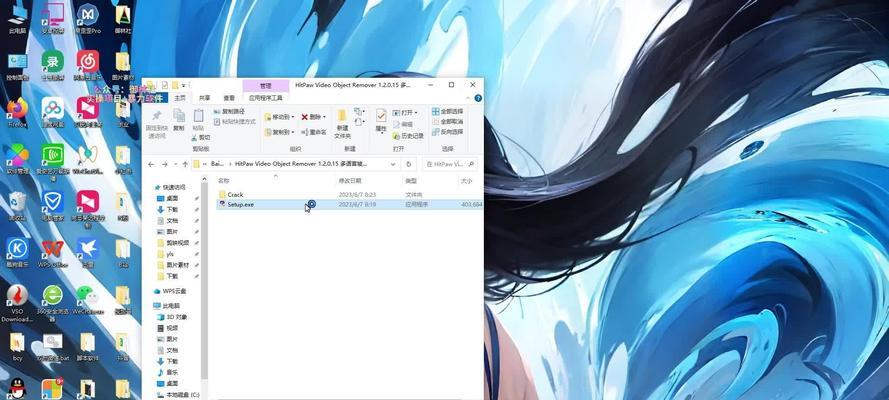Click 粘贴快捷方式 paste shortcut
This screenshot has width=889, height=400.
(x=235, y=121)
